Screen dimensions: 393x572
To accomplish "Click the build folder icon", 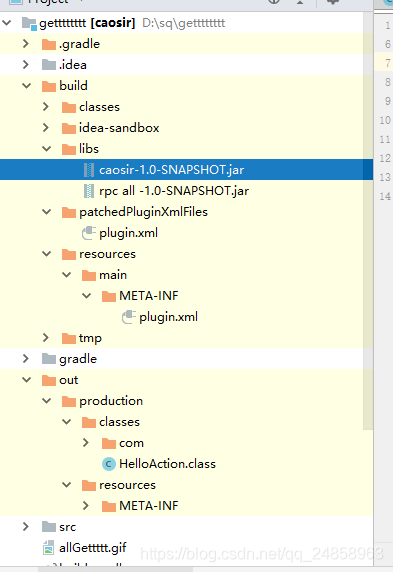I will tap(49, 86).
